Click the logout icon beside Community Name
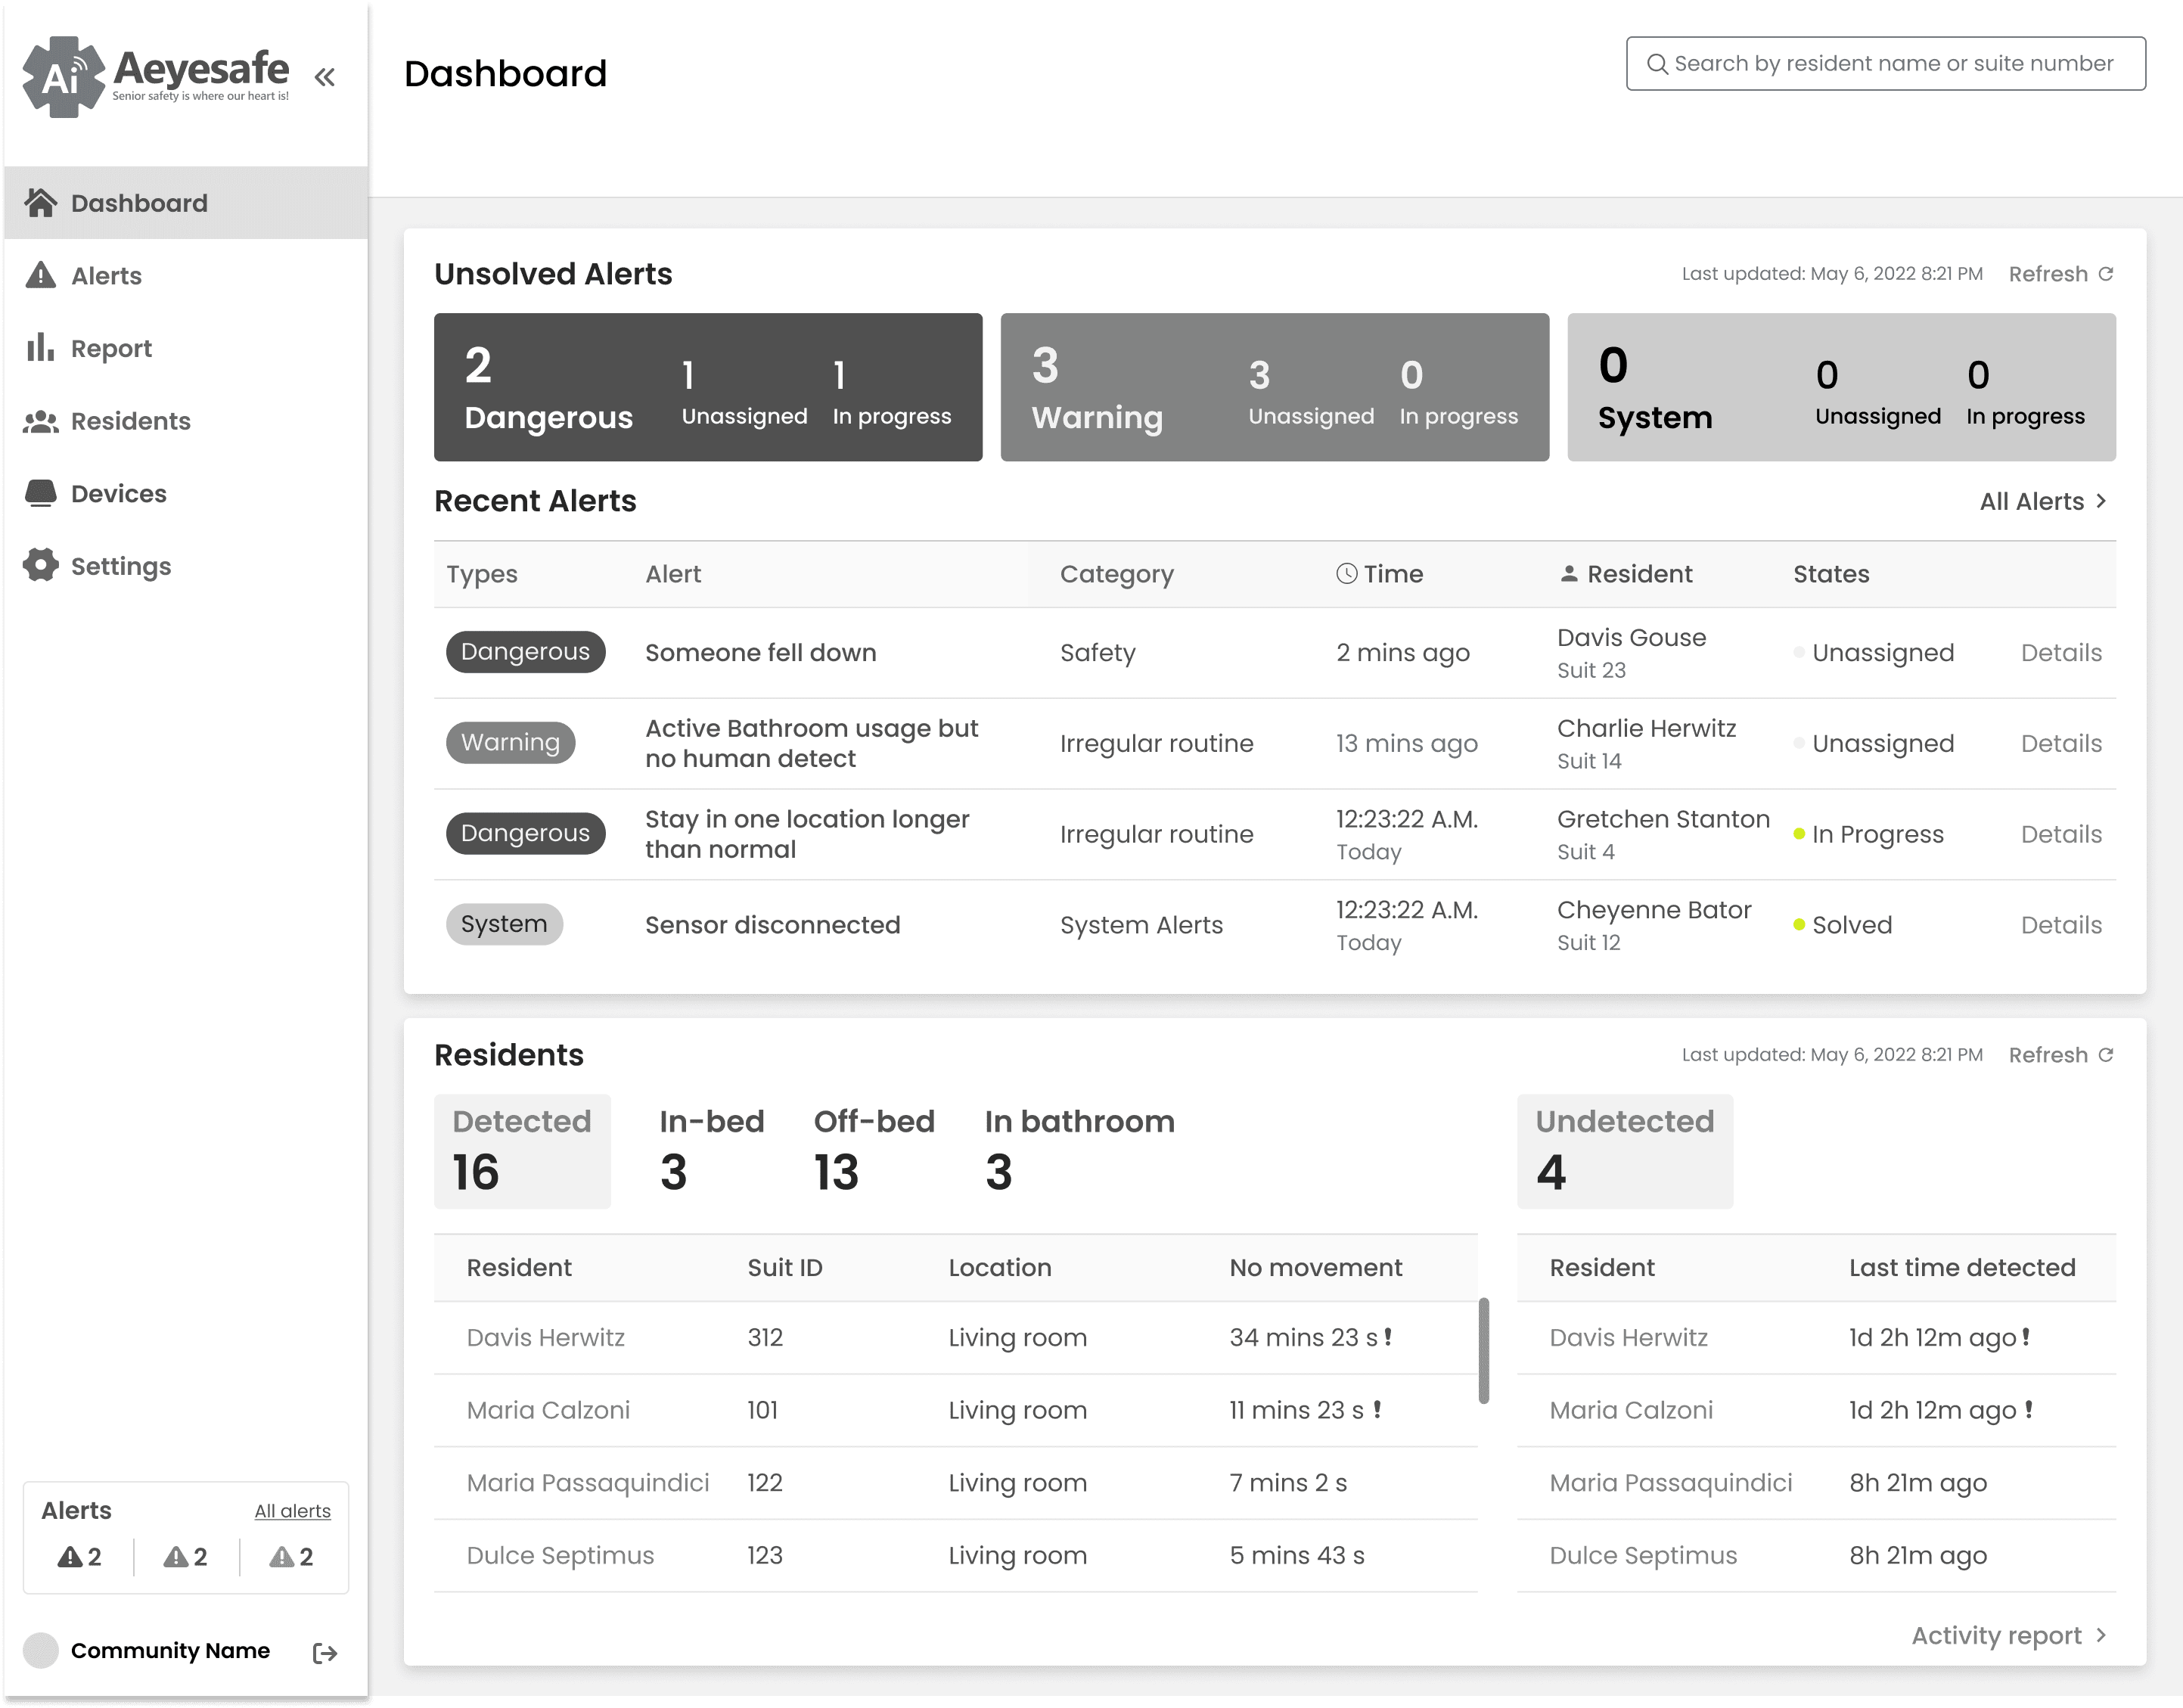The height and width of the screenshot is (1708, 2183). coord(325,1653)
